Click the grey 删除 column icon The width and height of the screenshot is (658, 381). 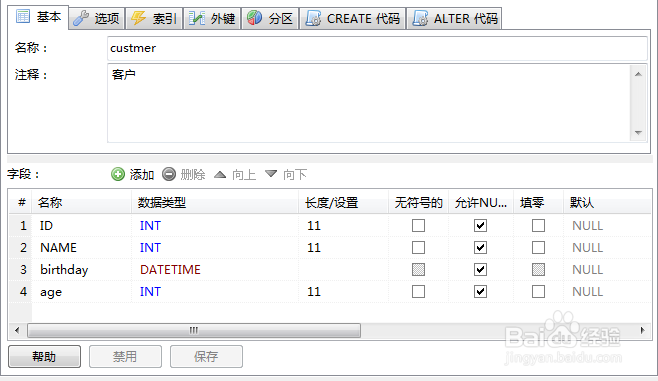point(169,174)
